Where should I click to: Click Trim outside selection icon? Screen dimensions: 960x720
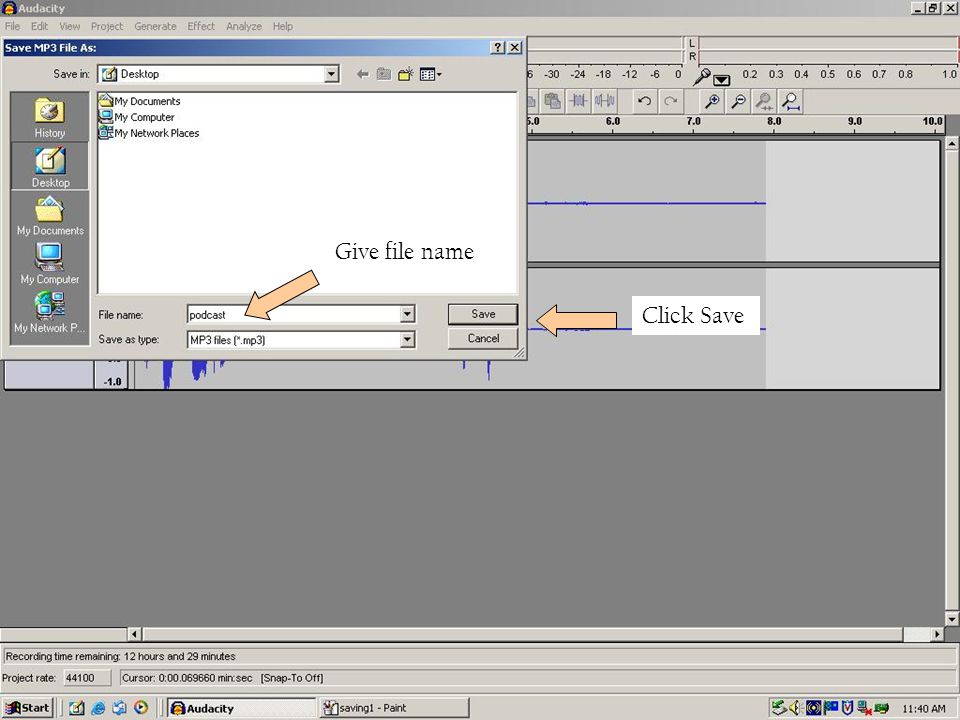coord(579,101)
